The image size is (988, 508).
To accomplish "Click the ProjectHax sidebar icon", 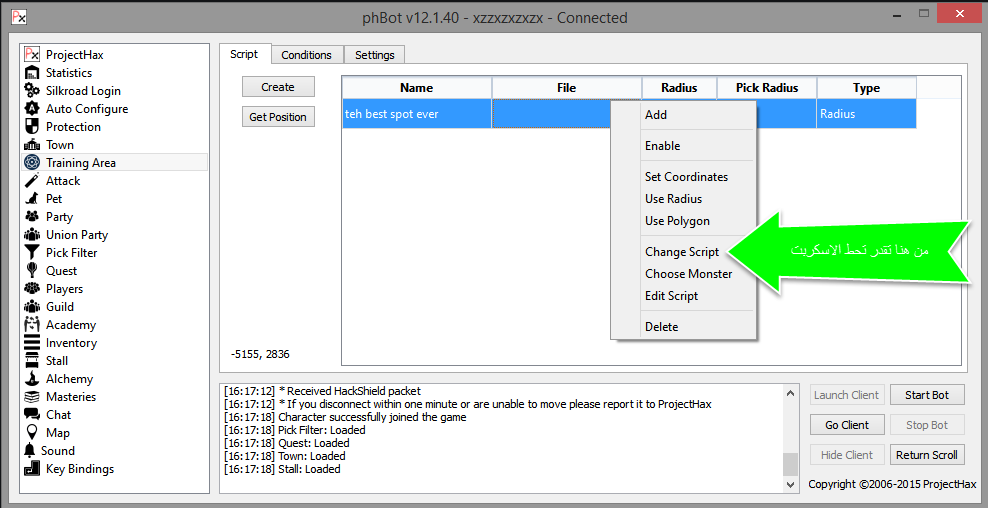I will (32, 55).
